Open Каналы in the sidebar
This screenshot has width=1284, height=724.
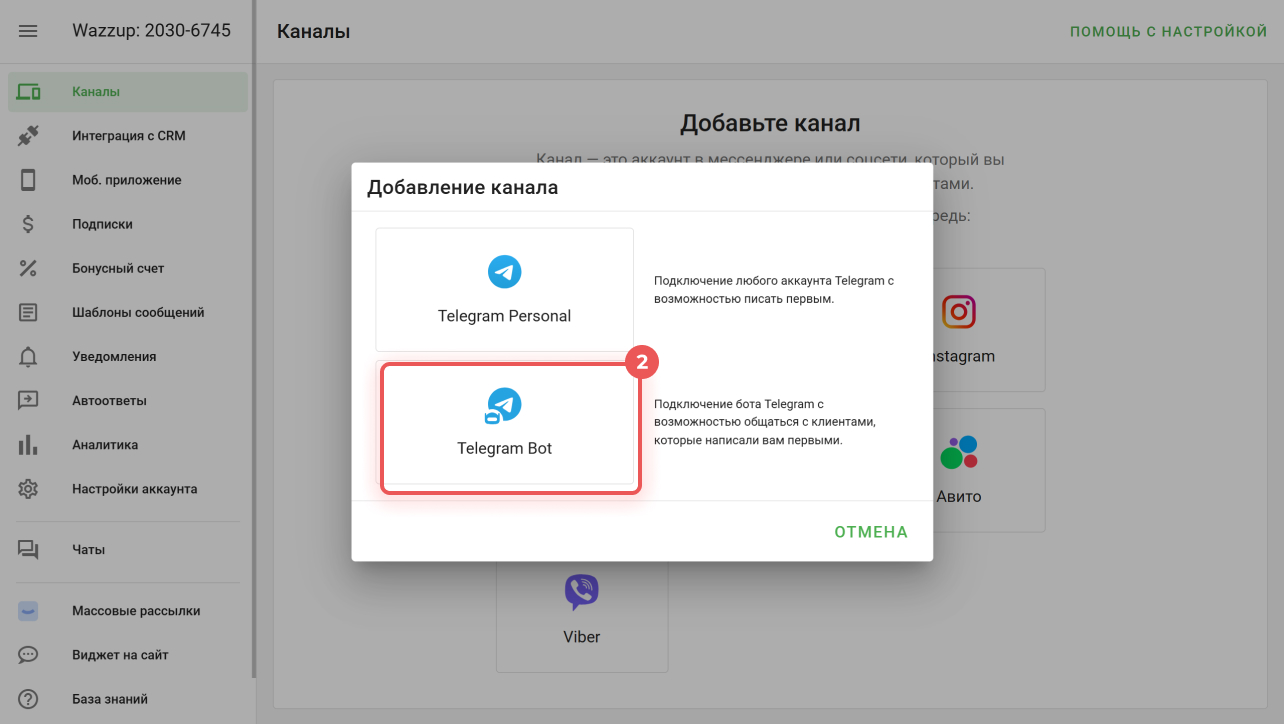(x=128, y=92)
